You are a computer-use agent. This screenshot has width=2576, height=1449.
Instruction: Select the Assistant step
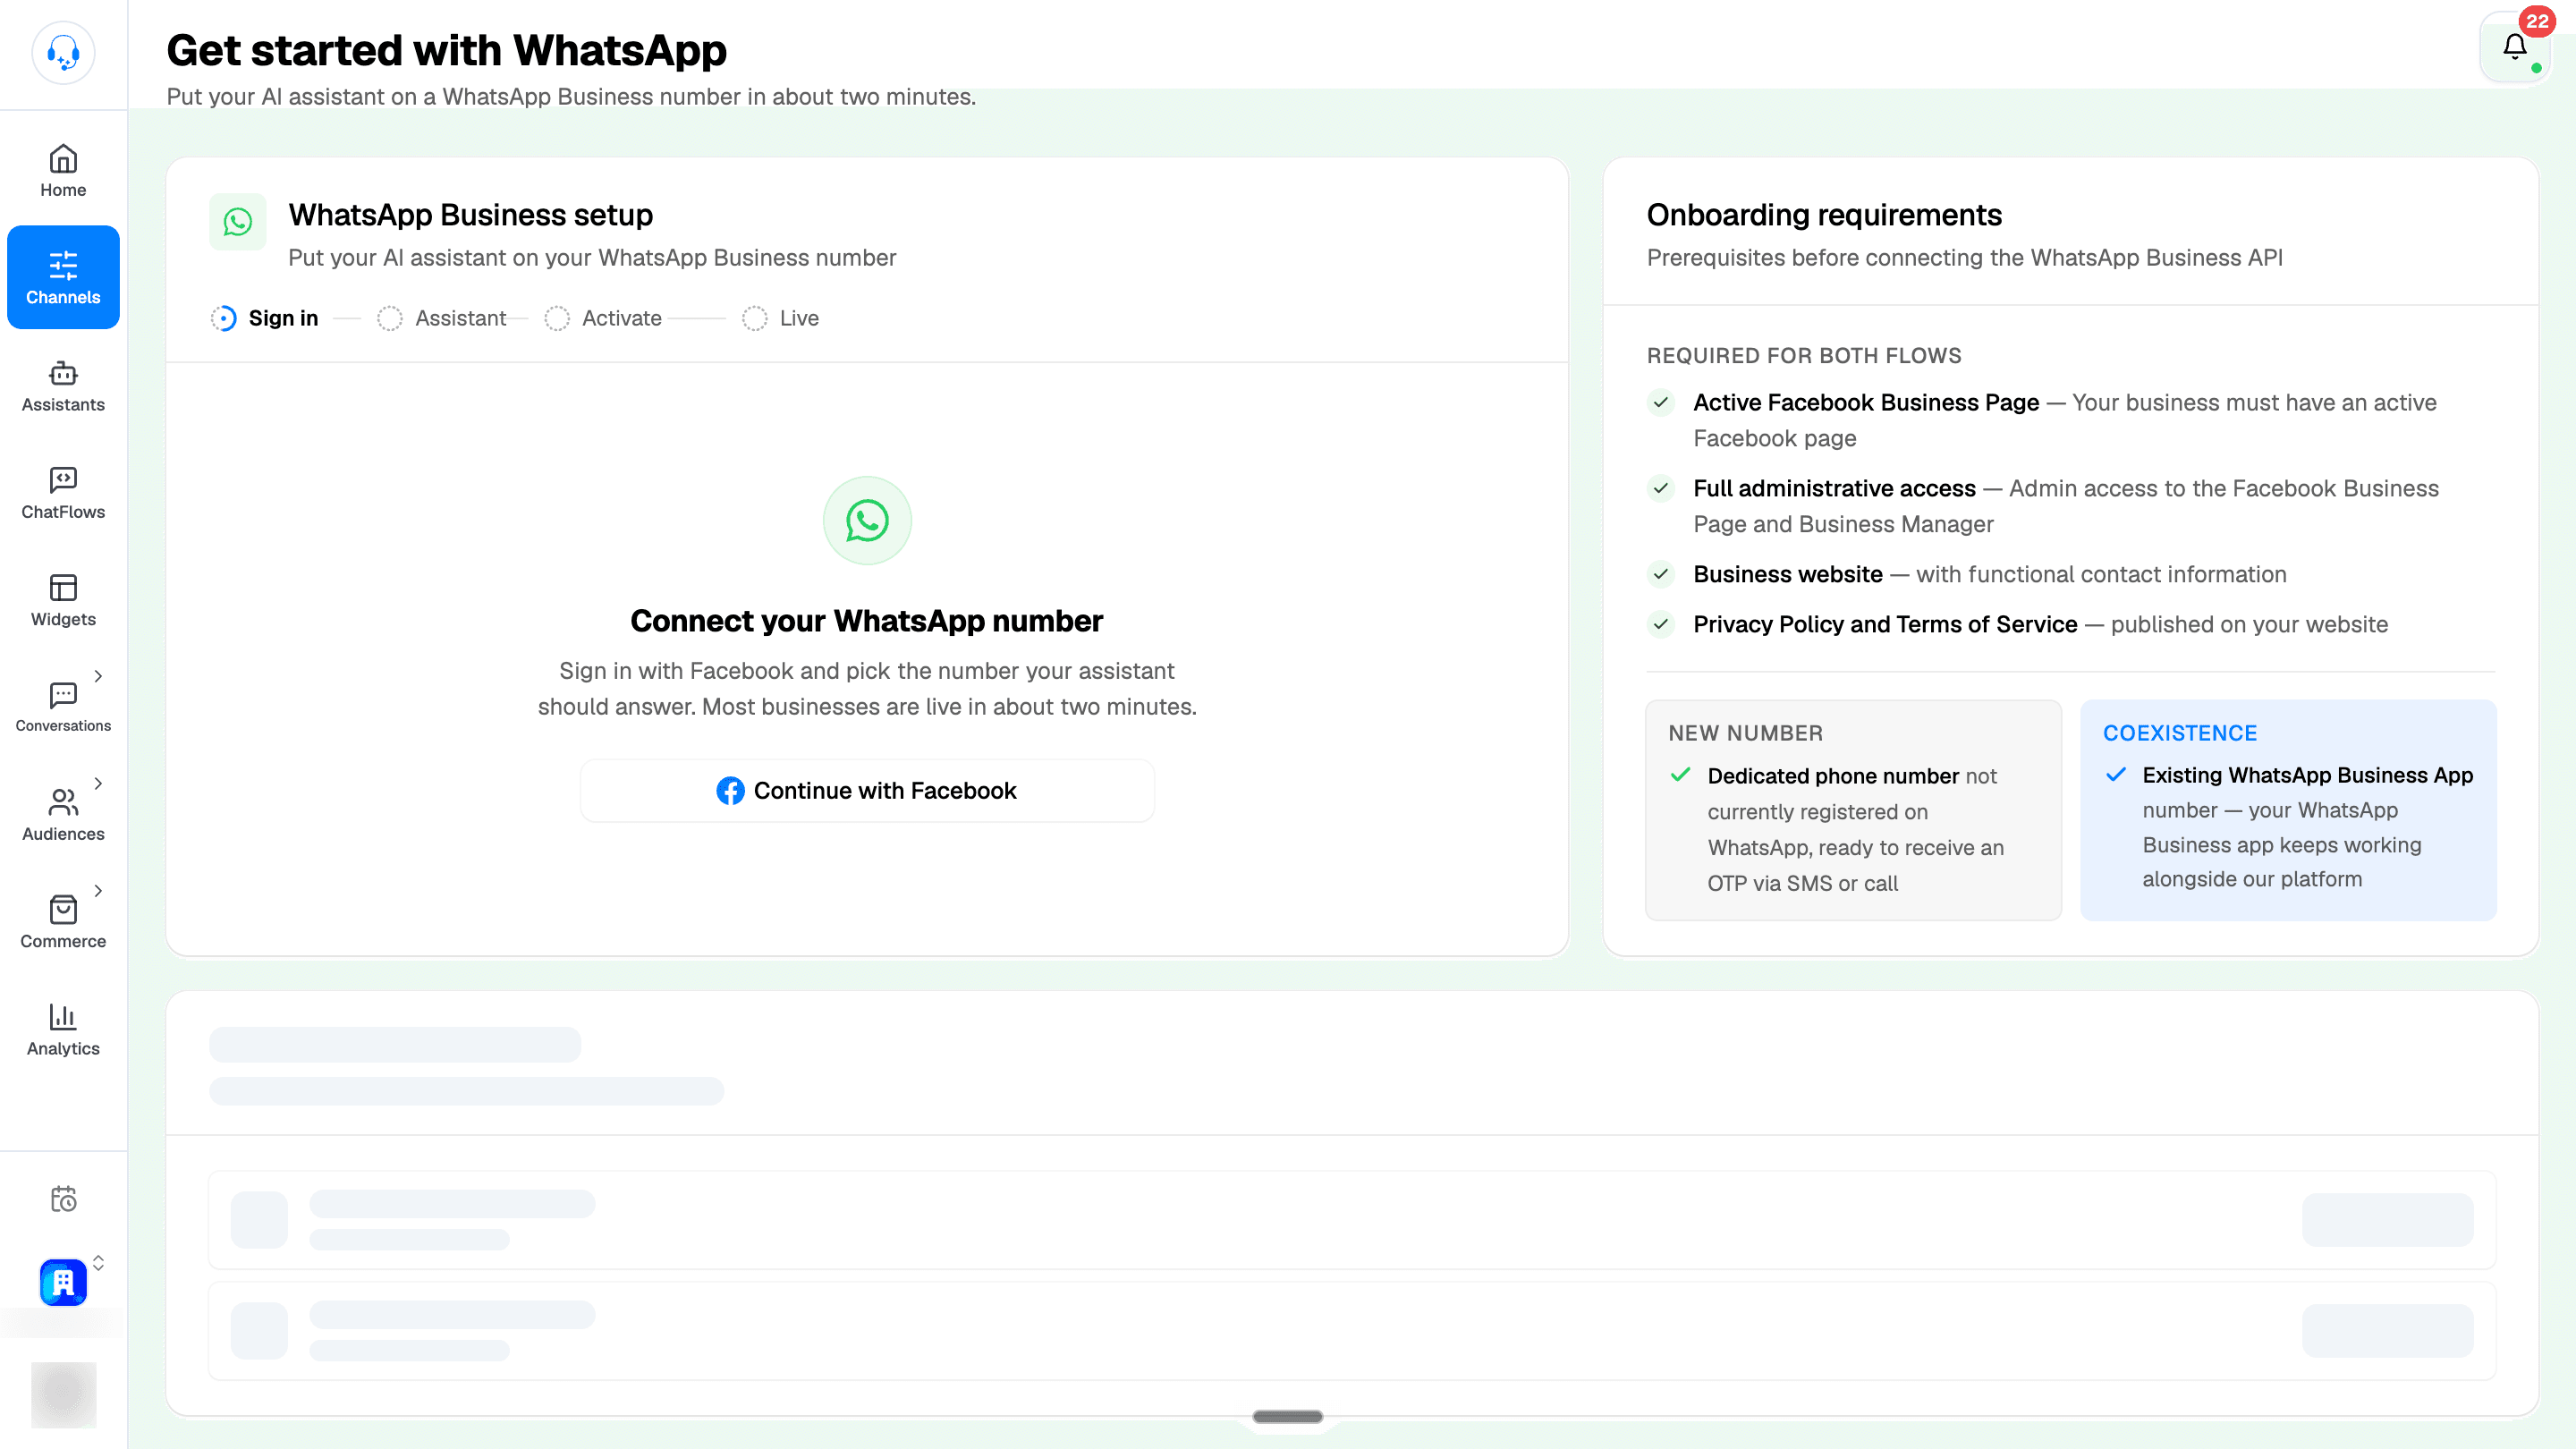(442, 318)
